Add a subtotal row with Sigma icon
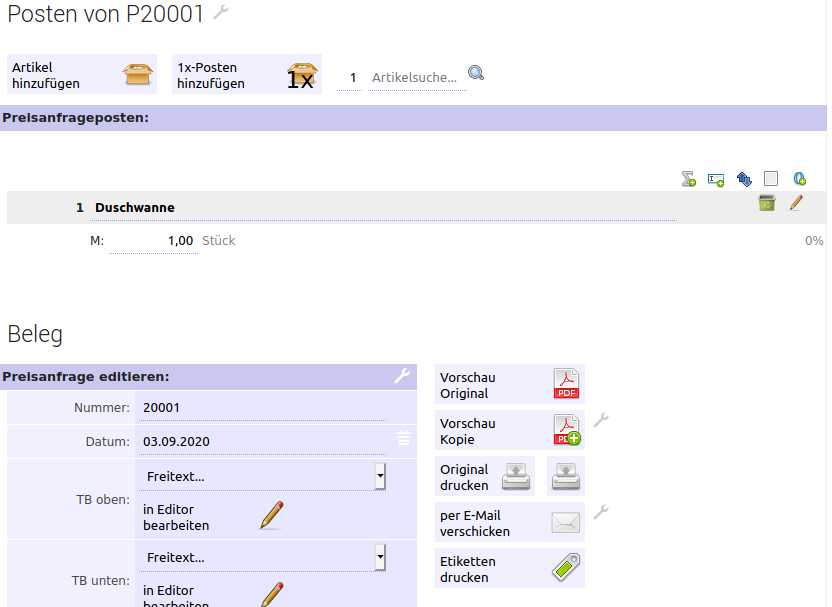832x607 pixels. 689,179
